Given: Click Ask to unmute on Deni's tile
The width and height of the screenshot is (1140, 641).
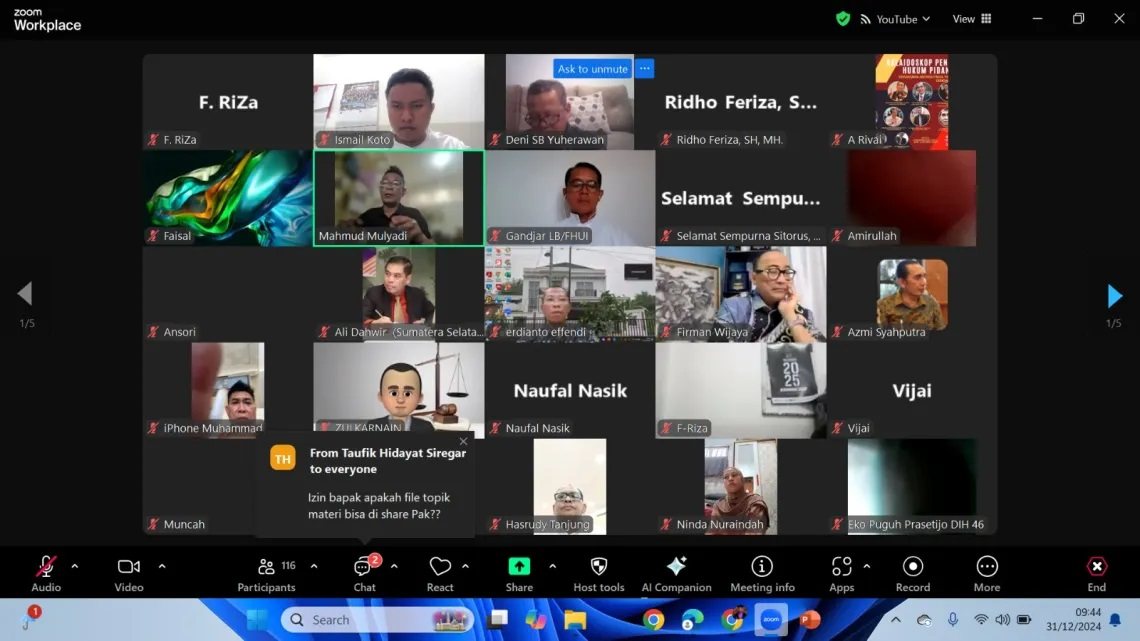Looking at the screenshot, I should 592,69.
